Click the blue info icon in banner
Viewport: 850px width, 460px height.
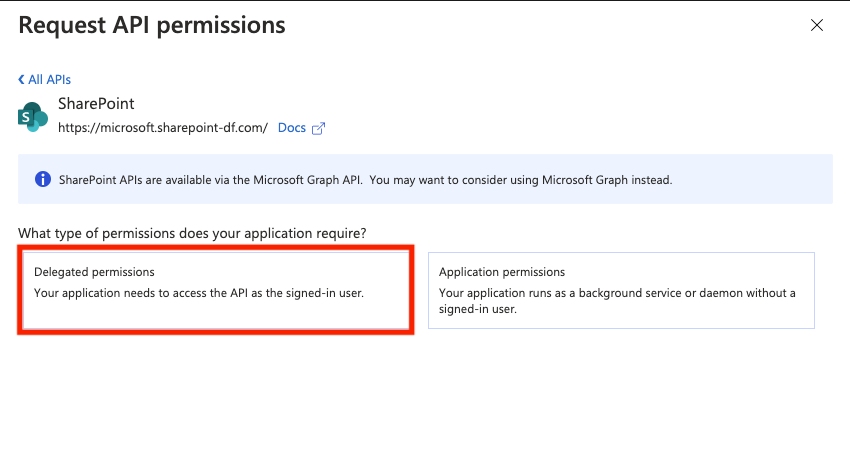[43, 180]
